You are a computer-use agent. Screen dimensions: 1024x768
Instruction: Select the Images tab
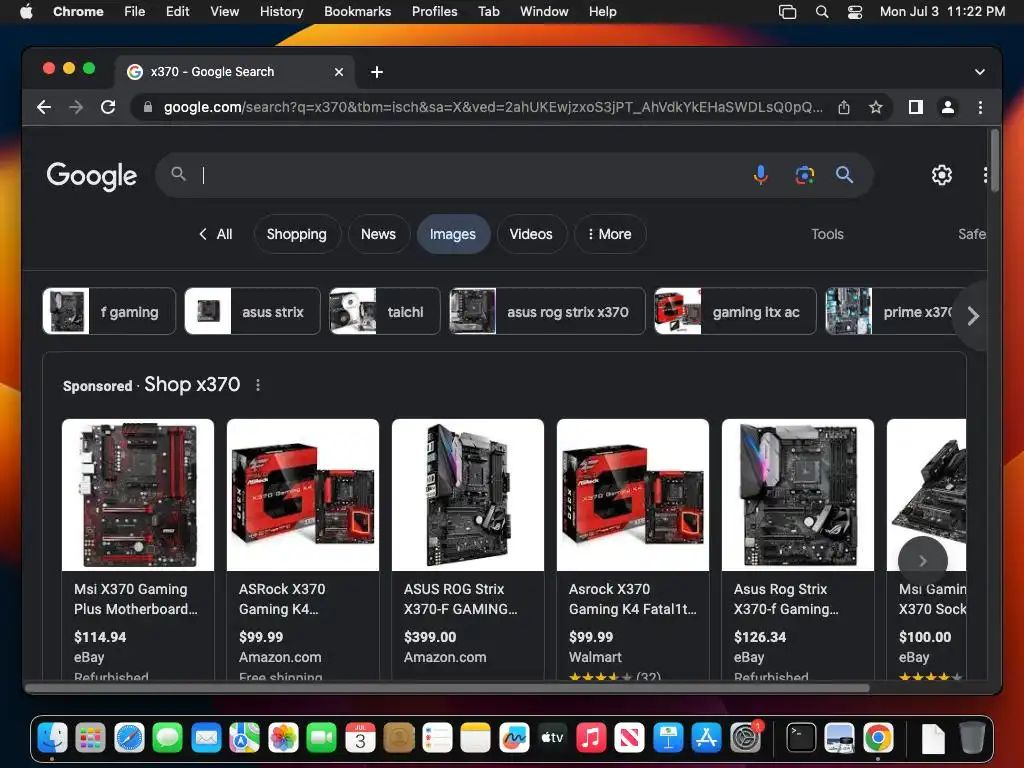pyautogui.click(x=453, y=234)
